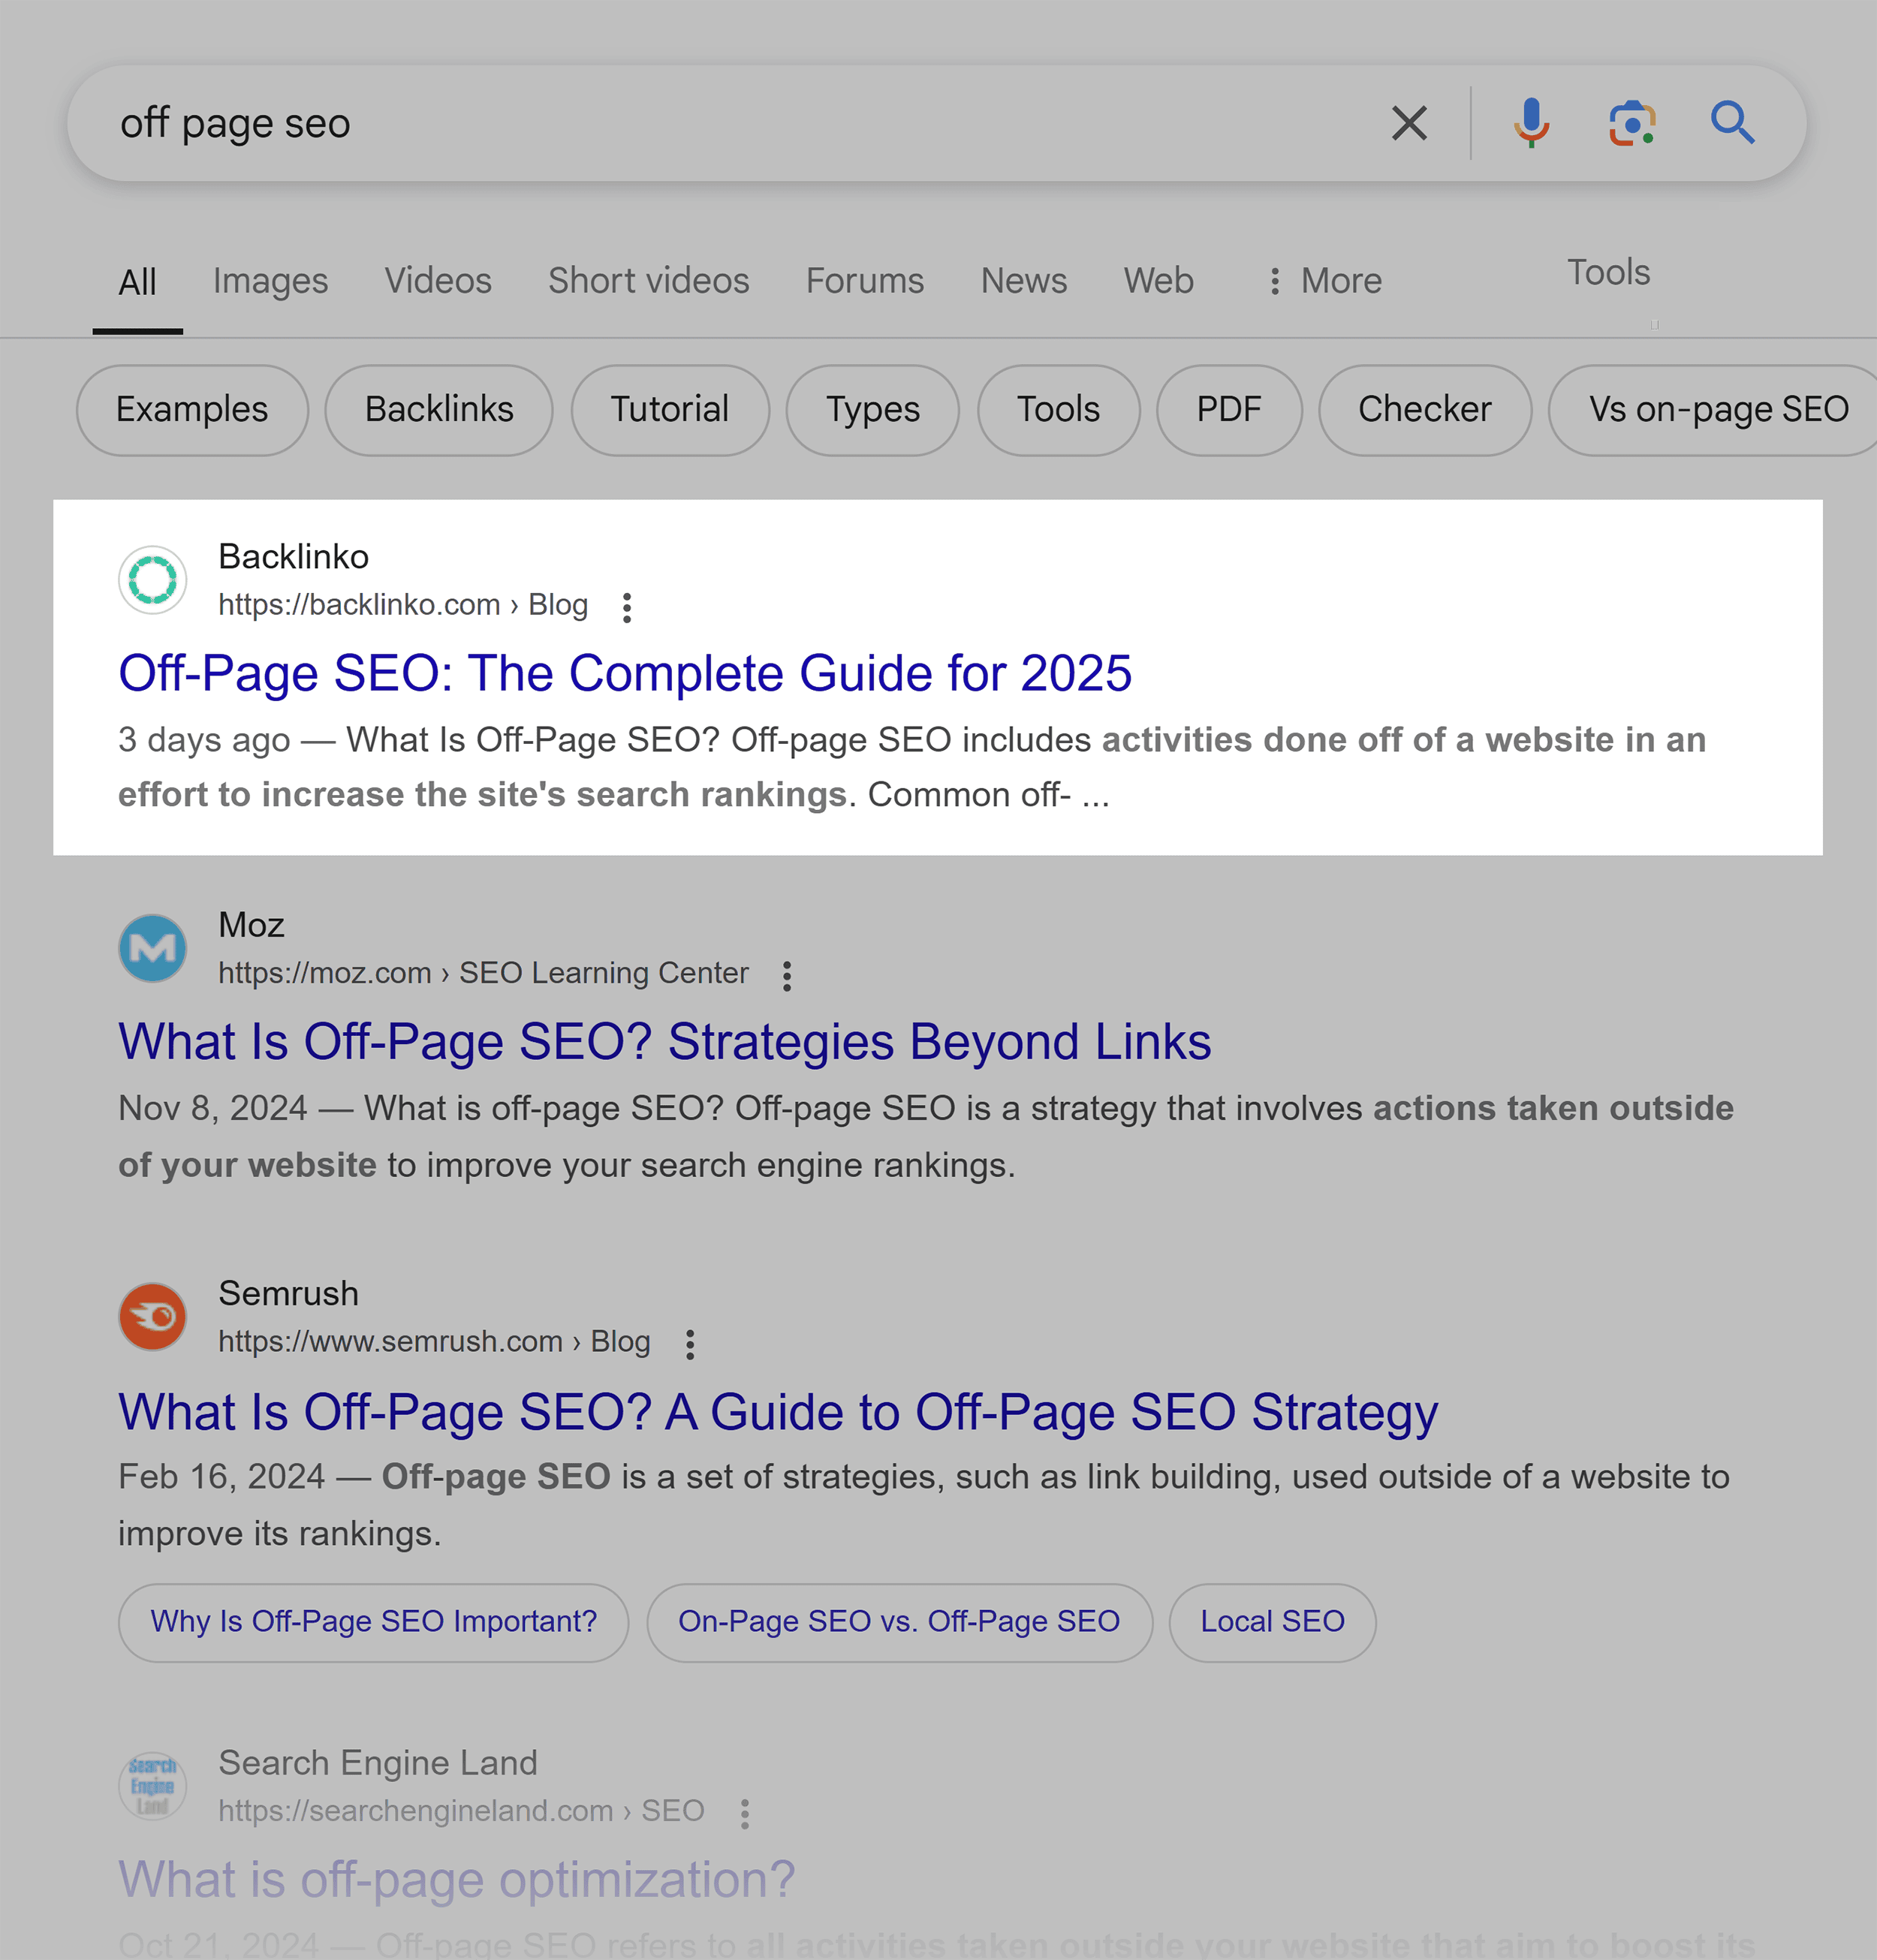The image size is (1877, 1960).
Task: Open Google Lens image search icon
Action: coord(1632,123)
